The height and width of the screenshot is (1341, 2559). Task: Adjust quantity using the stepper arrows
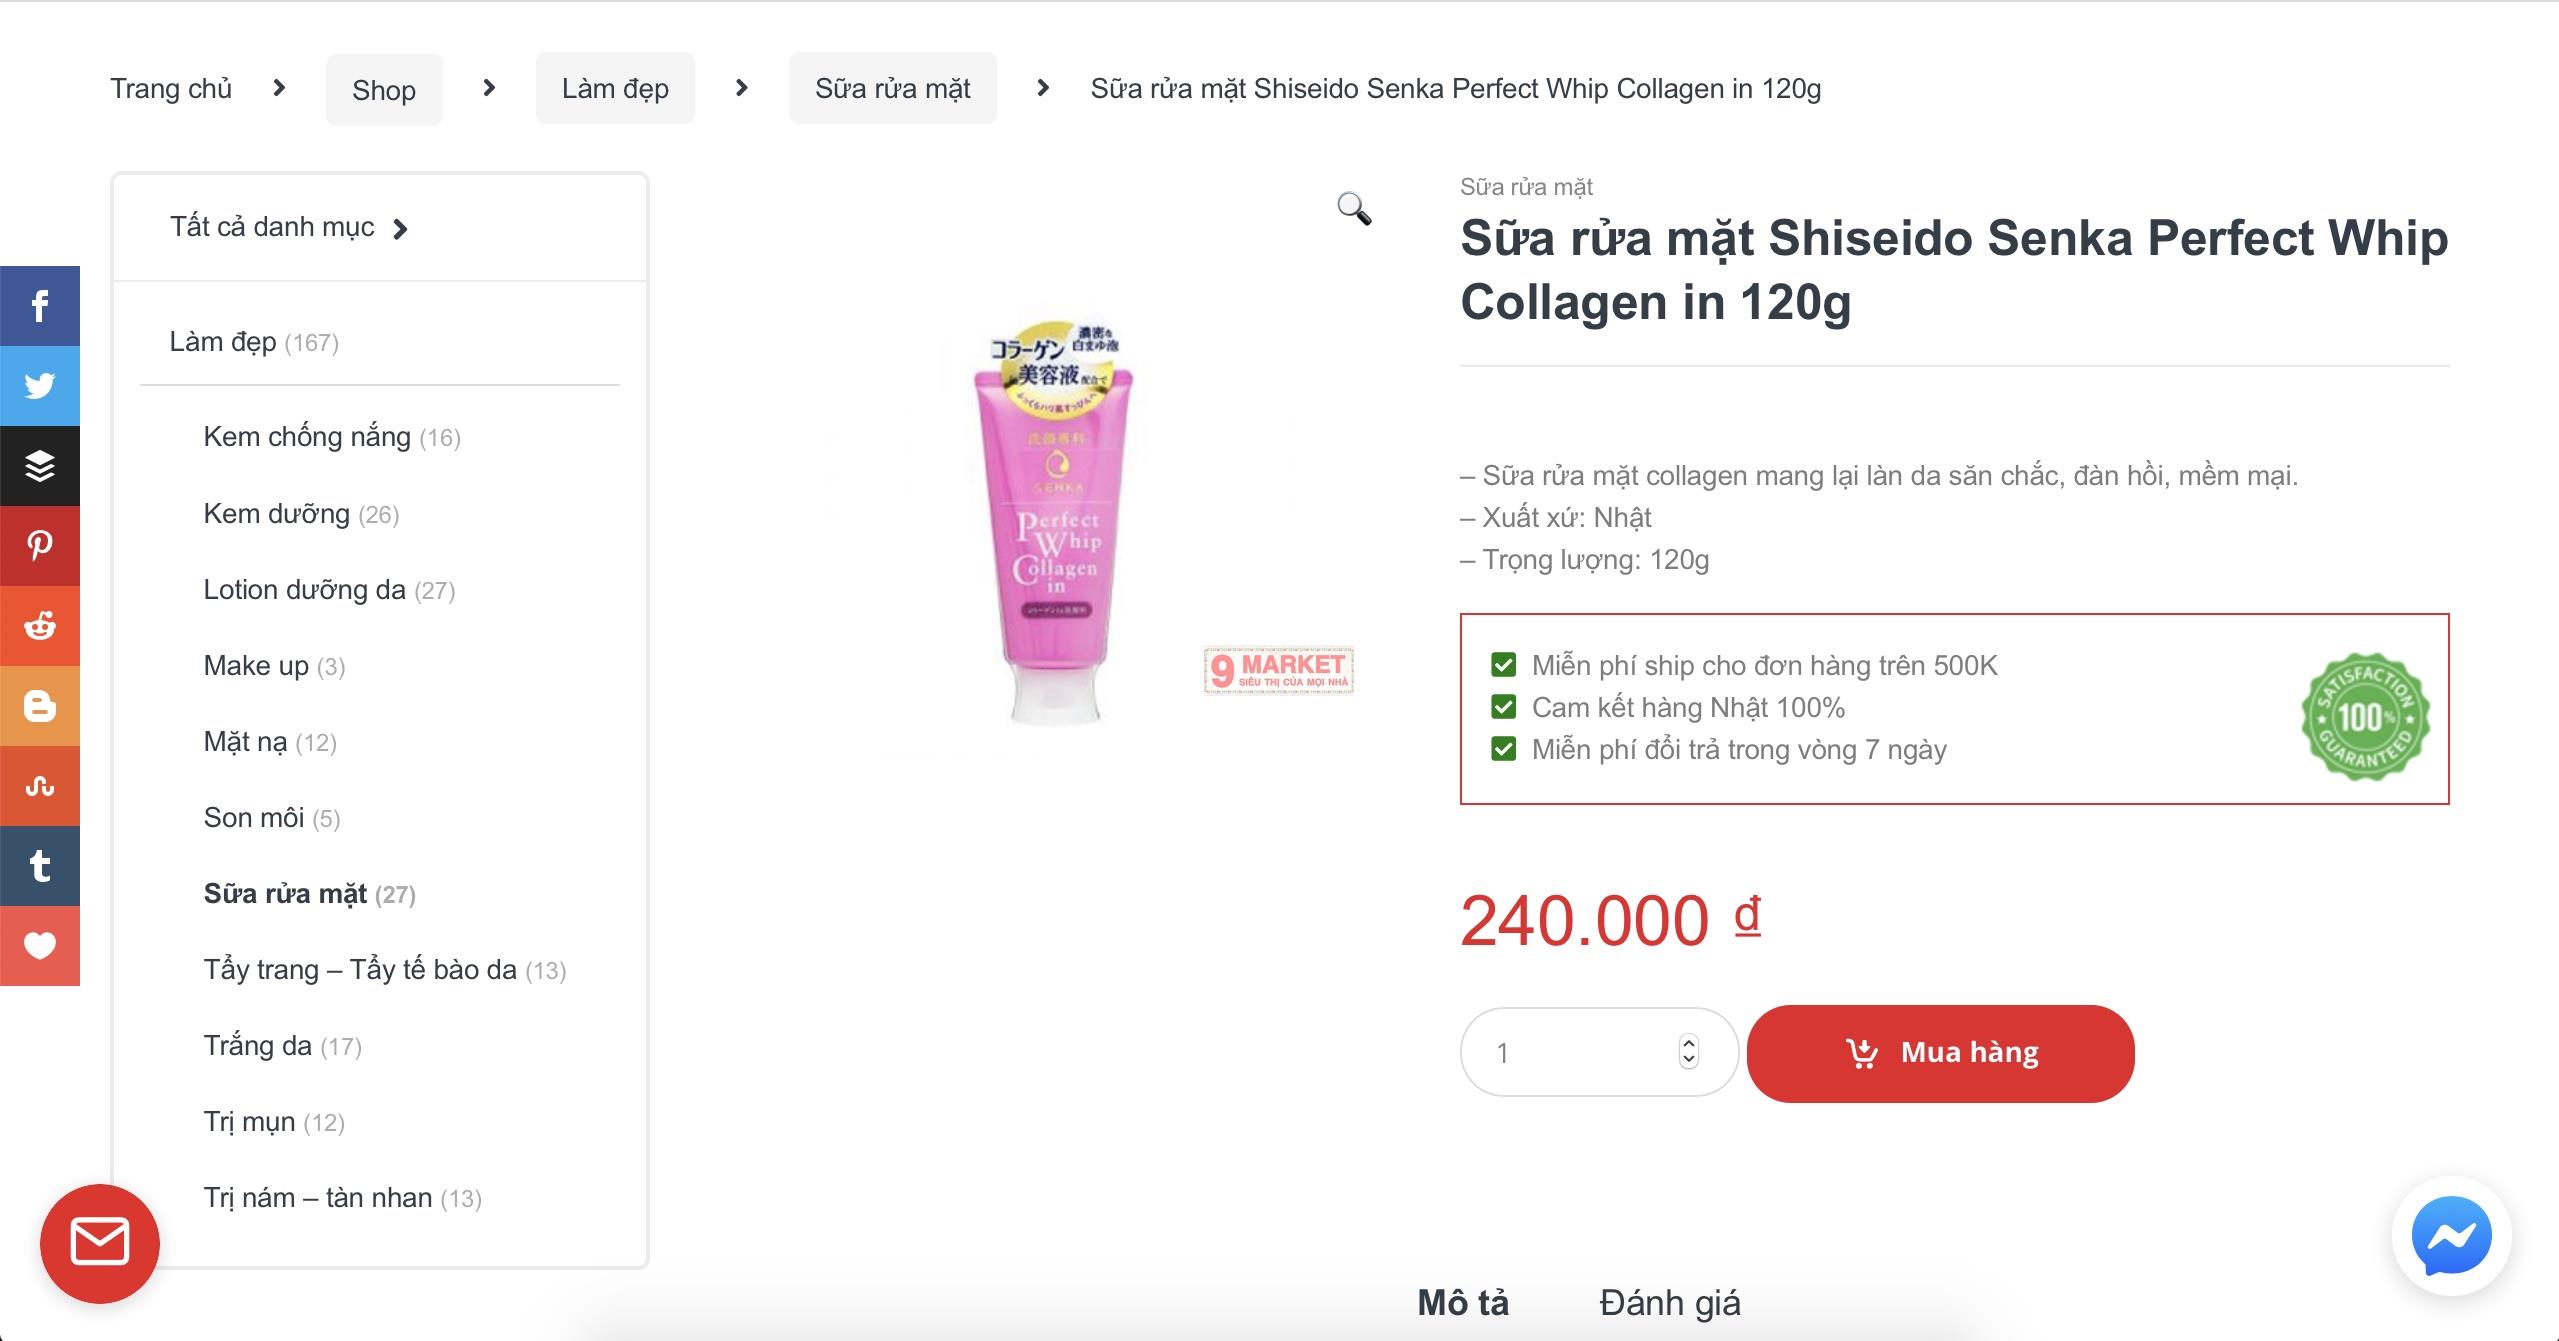(1689, 1052)
